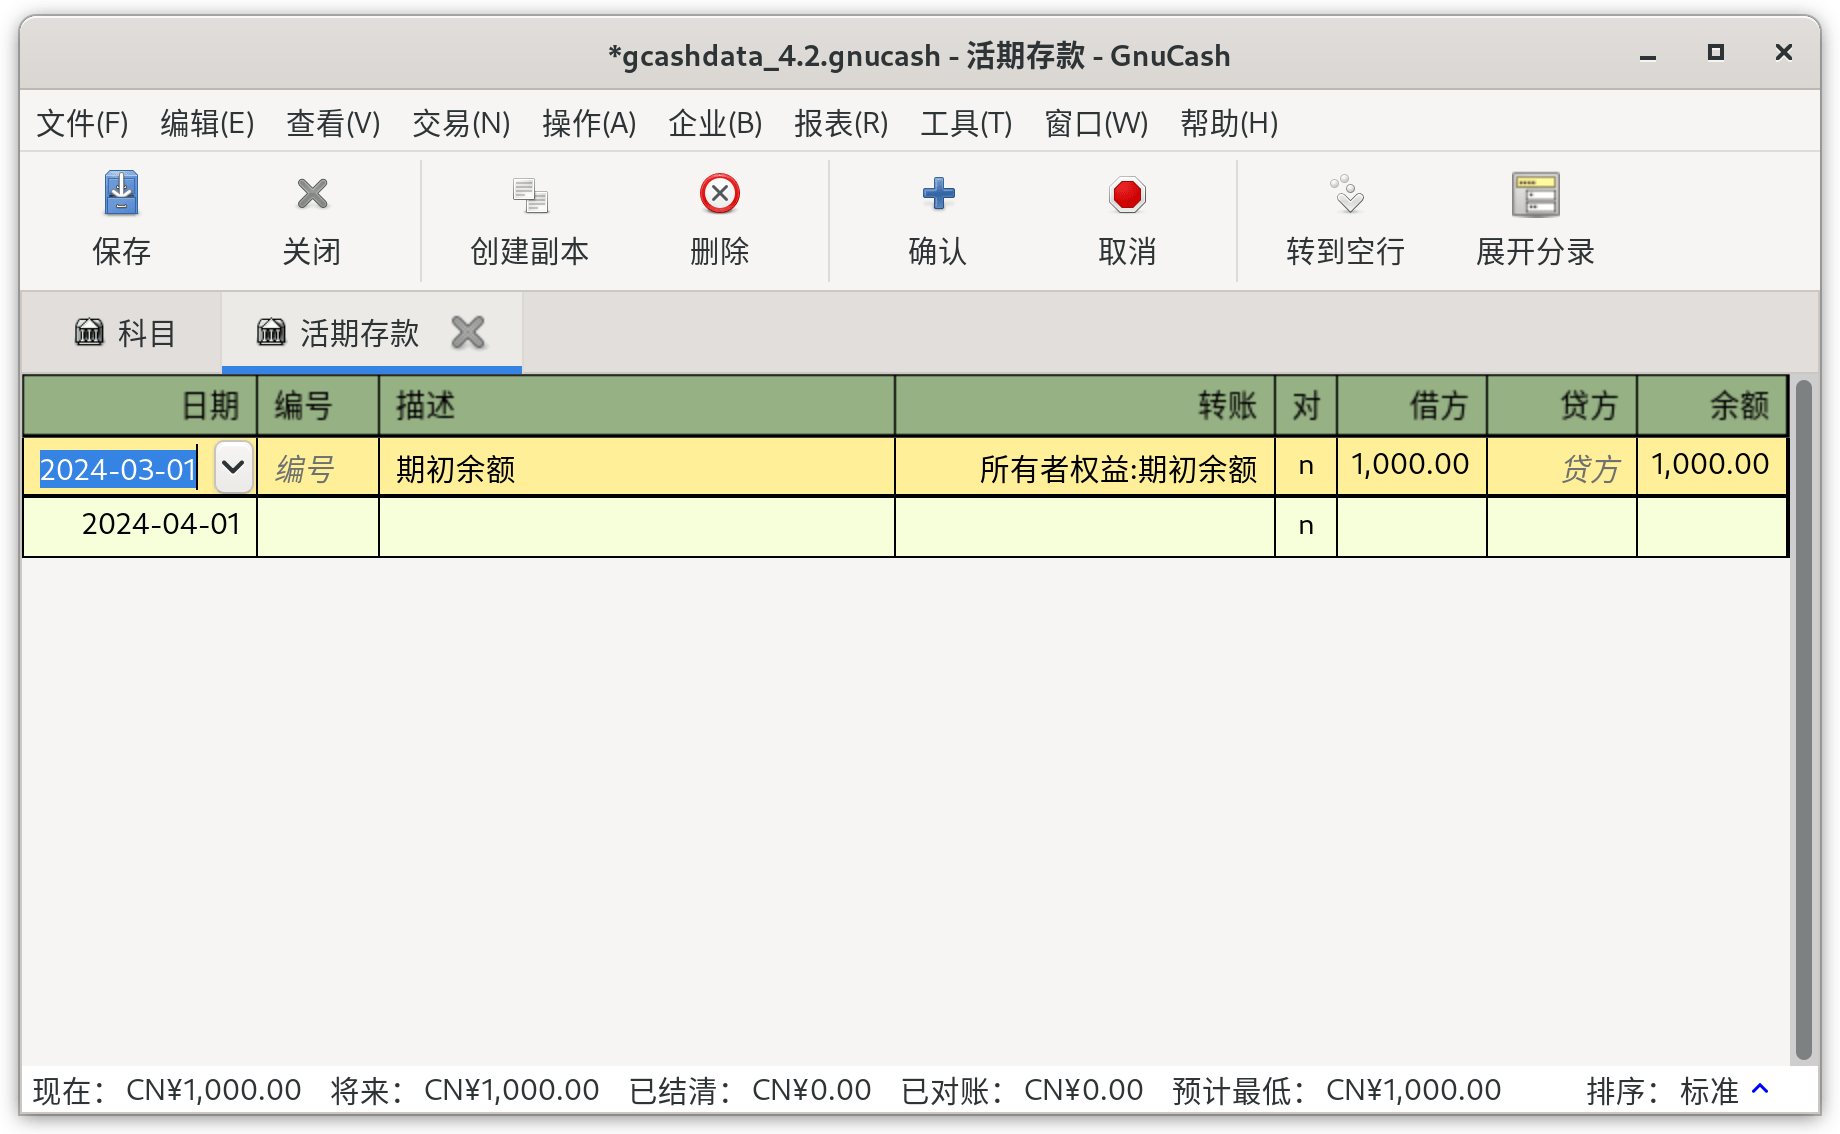
Task: Open the 文件(F) menu
Action: pos(82,123)
